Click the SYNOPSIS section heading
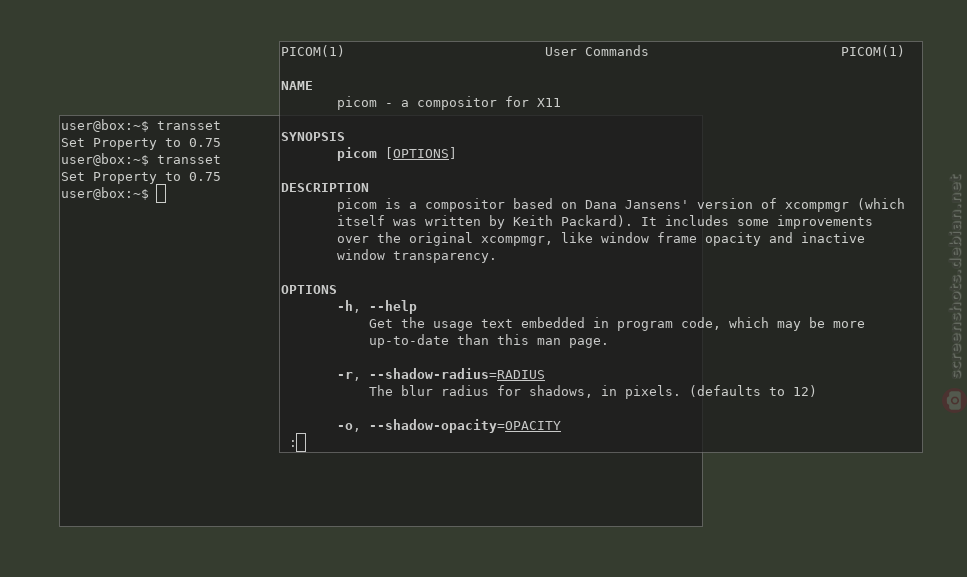Image resolution: width=967 pixels, height=577 pixels. tap(313, 137)
